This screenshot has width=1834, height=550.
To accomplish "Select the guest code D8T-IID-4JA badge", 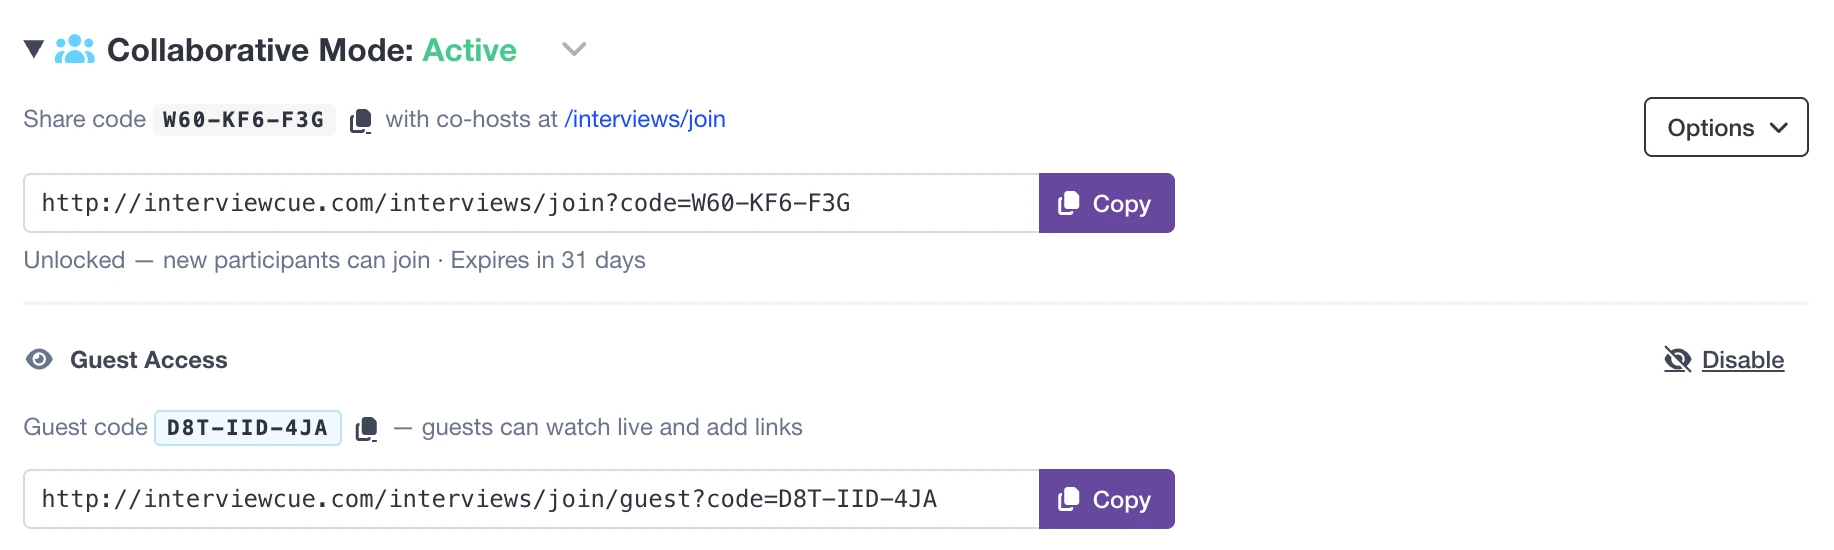I will [248, 428].
